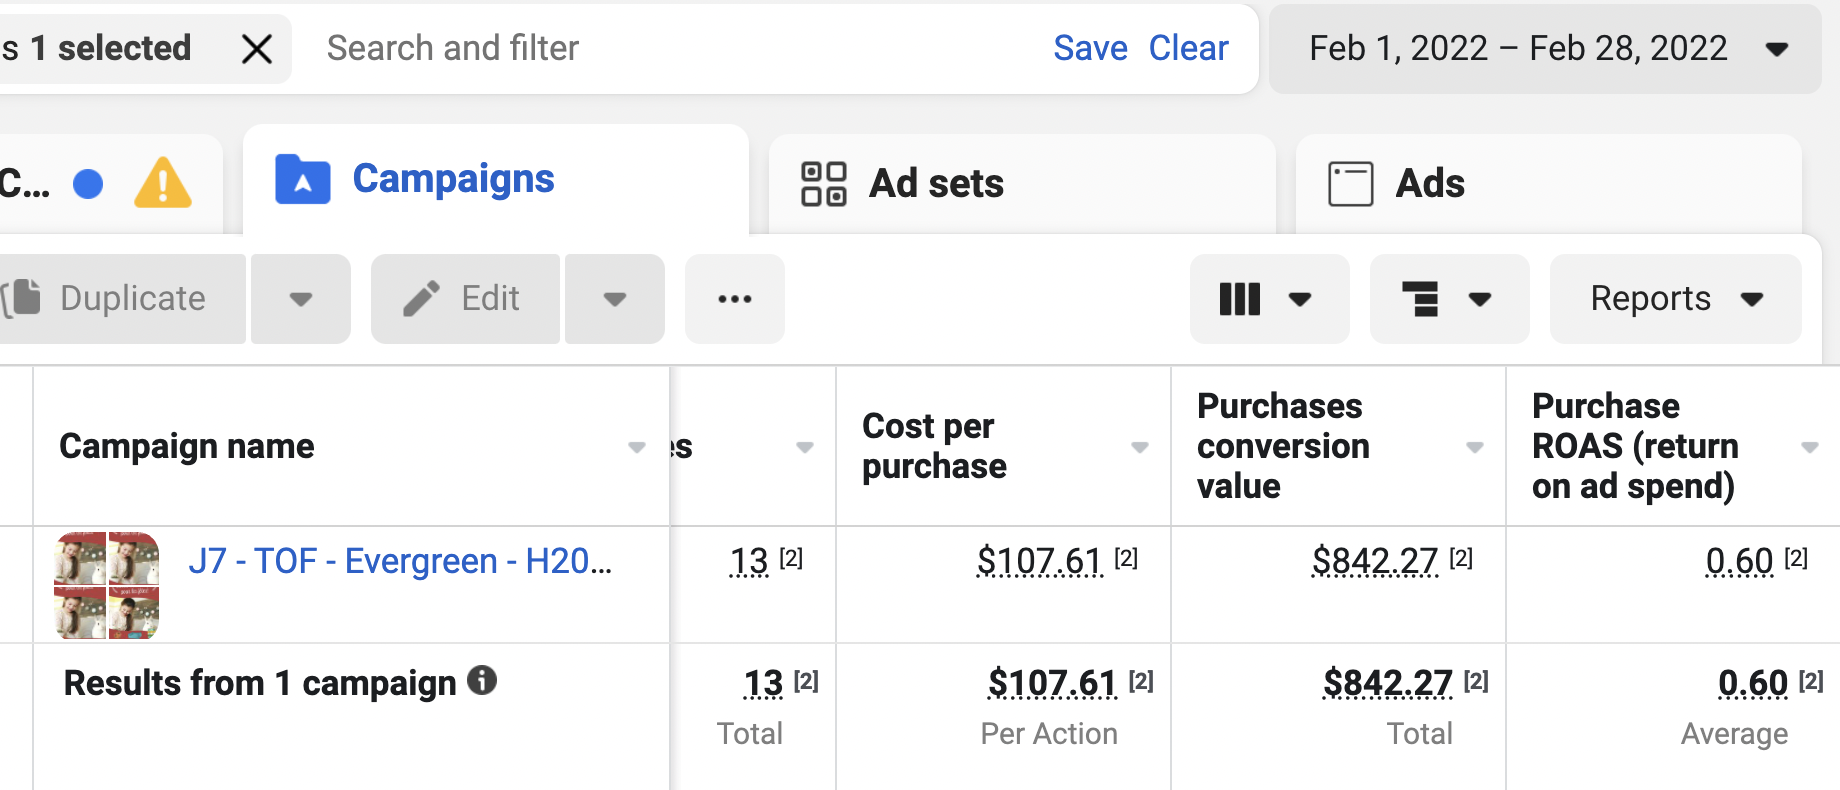Open the Feb 2022 date range dropdown
1840x790 pixels.
pos(1545,48)
